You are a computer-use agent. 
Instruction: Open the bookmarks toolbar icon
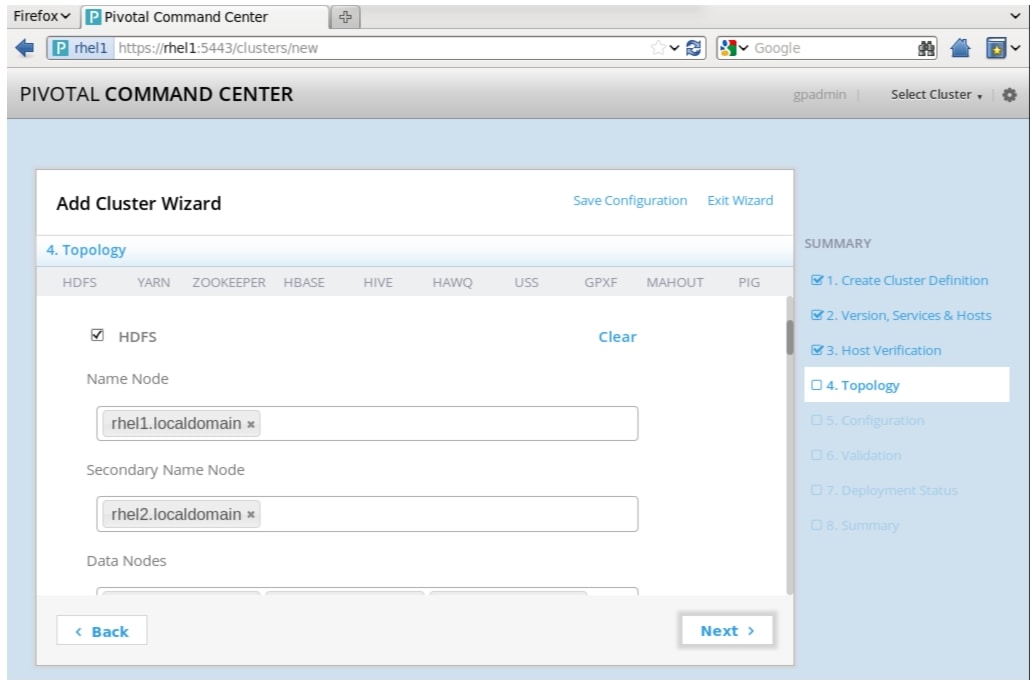[x=996, y=48]
